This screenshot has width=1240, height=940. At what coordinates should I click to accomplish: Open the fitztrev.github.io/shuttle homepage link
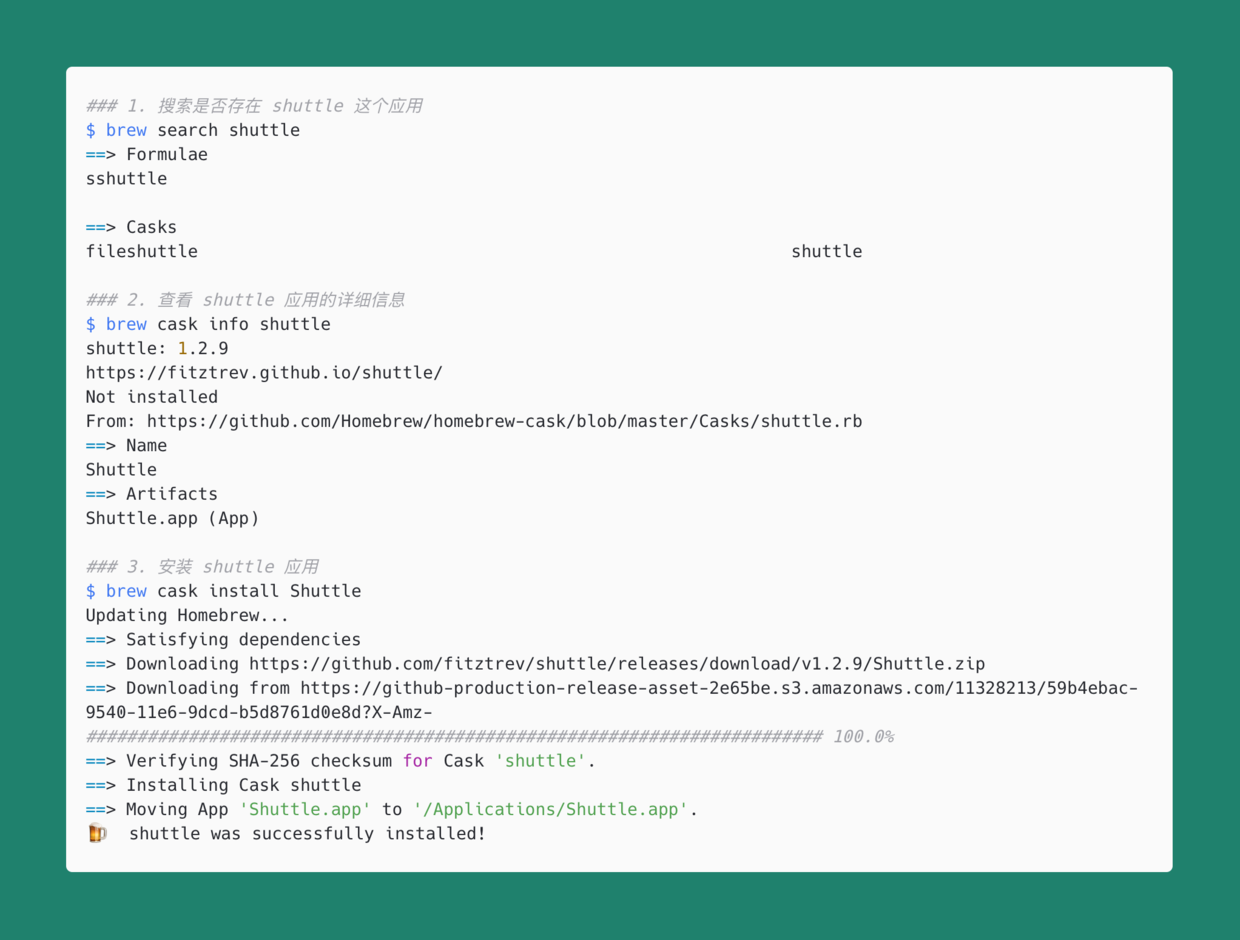coord(264,373)
